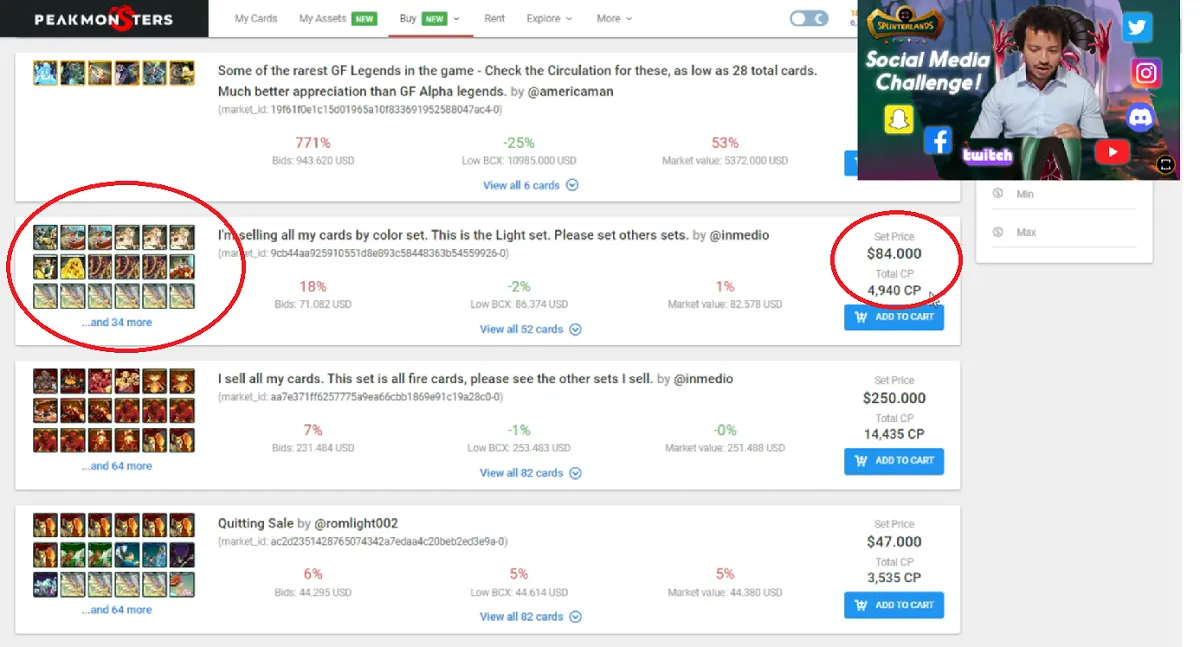Click '...and 64 more' under the fire cards
The width and height of the screenshot is (1200, 647).
[x=117, y=466]
